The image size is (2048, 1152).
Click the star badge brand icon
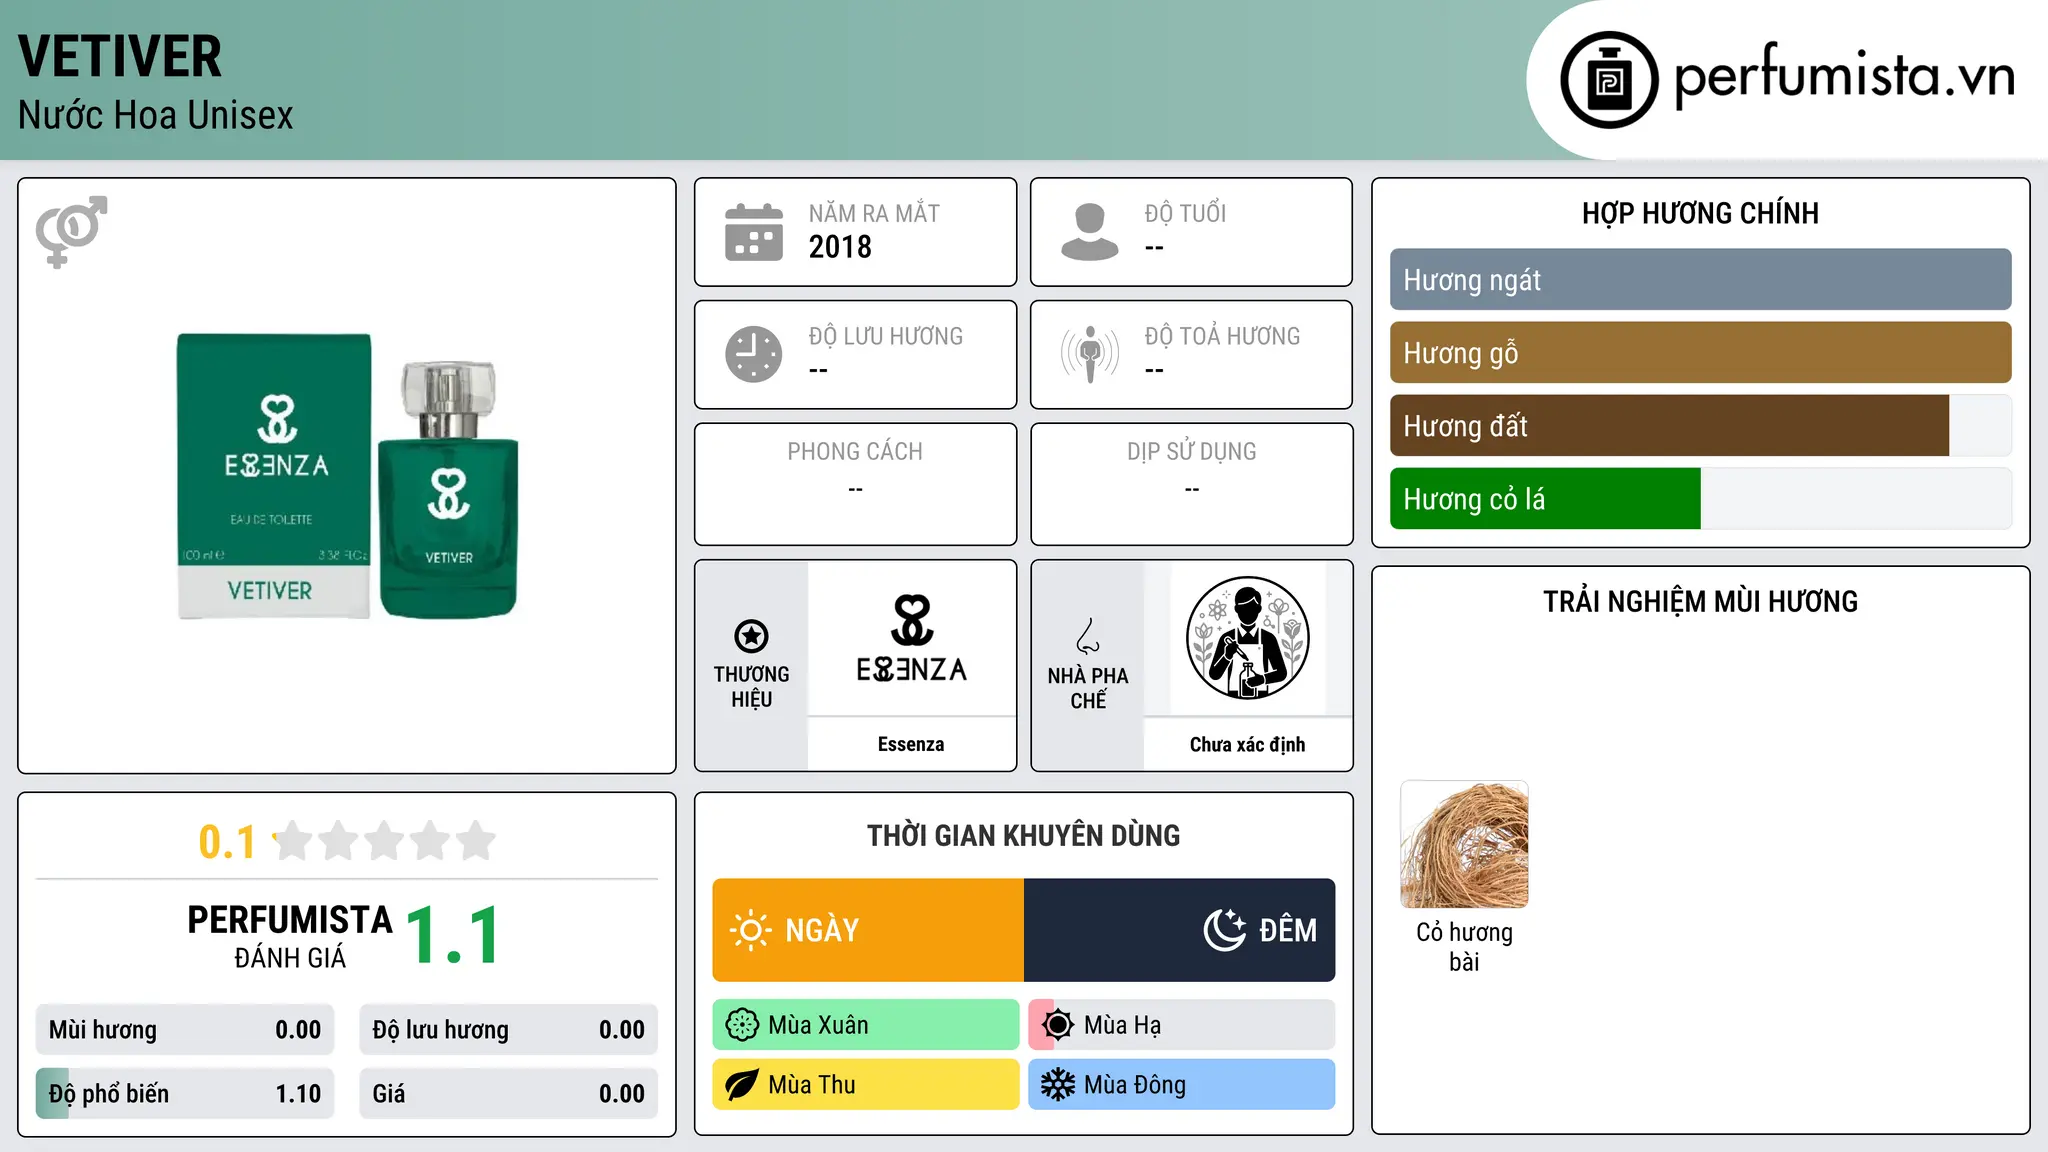(751, 635)
